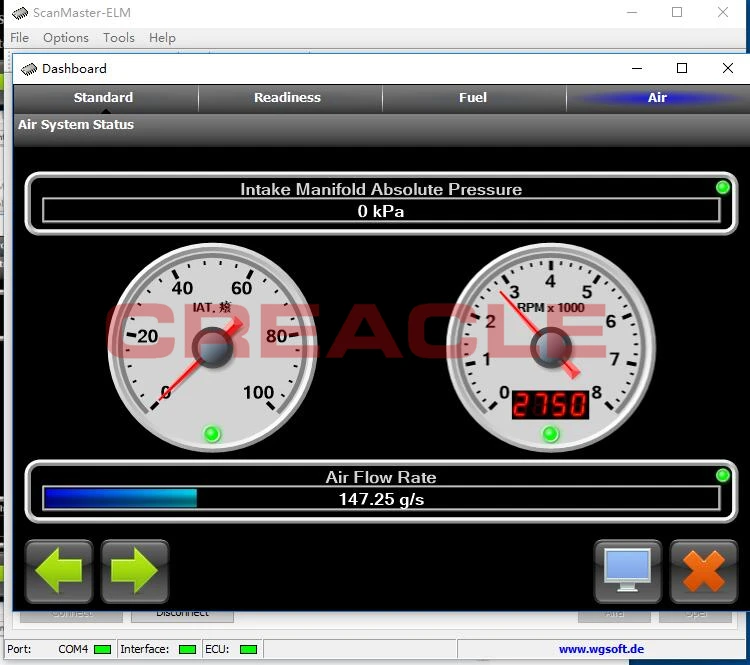
Task: Click the 'COM4' port text
Action: click(x=73, y=649)
